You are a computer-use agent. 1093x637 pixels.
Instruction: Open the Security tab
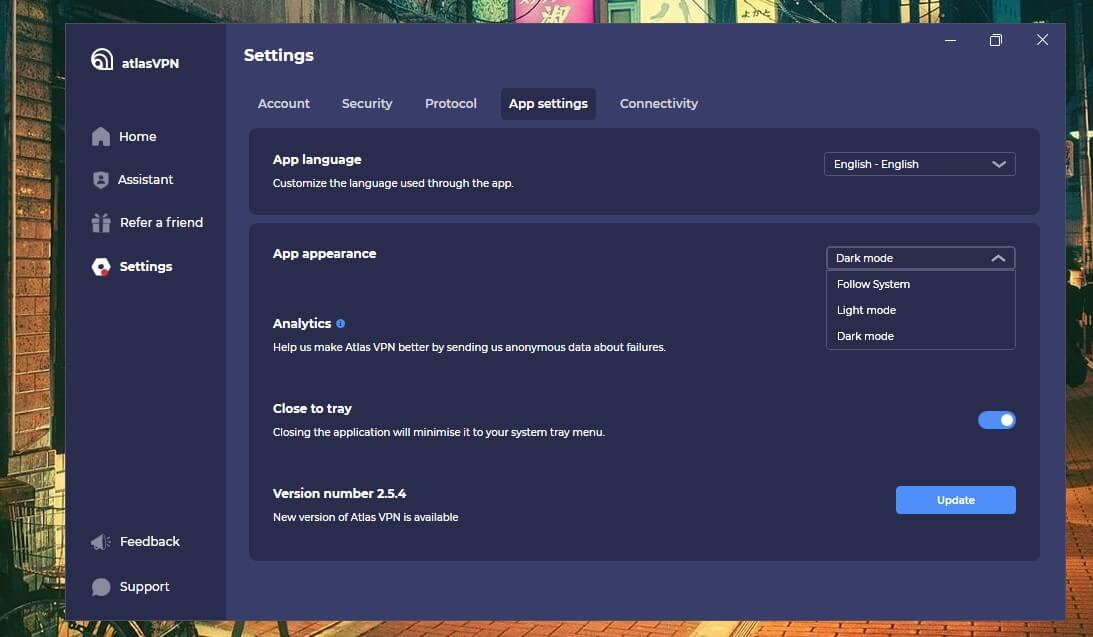367,104
